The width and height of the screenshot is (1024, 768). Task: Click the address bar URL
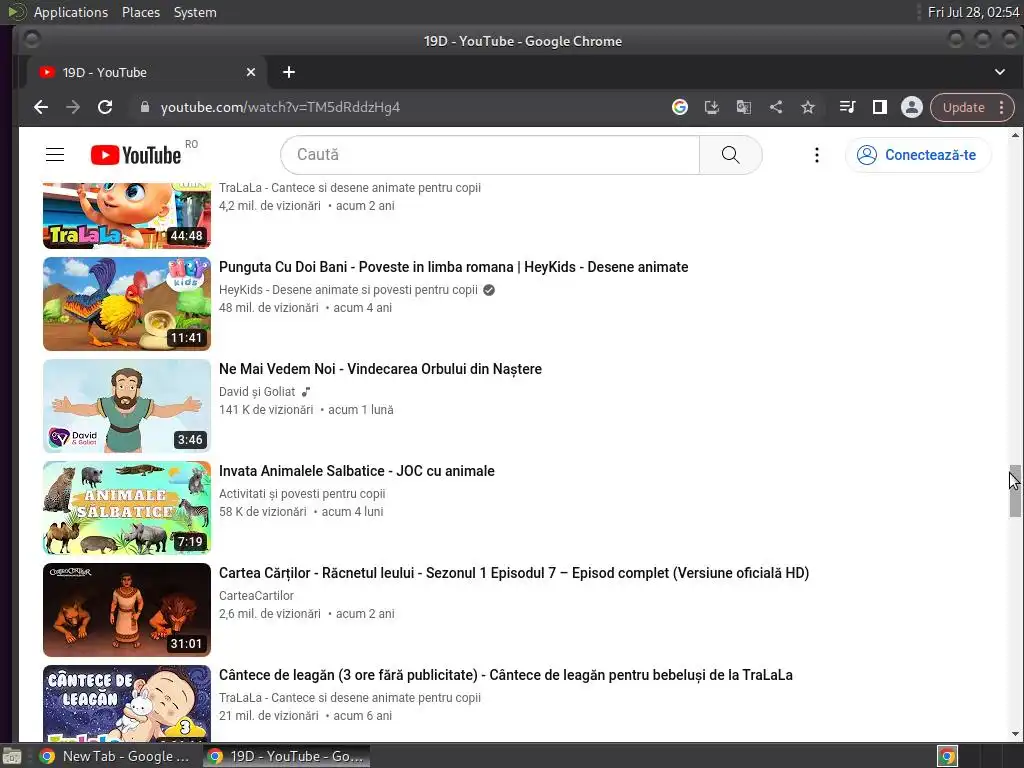point(280,107)
